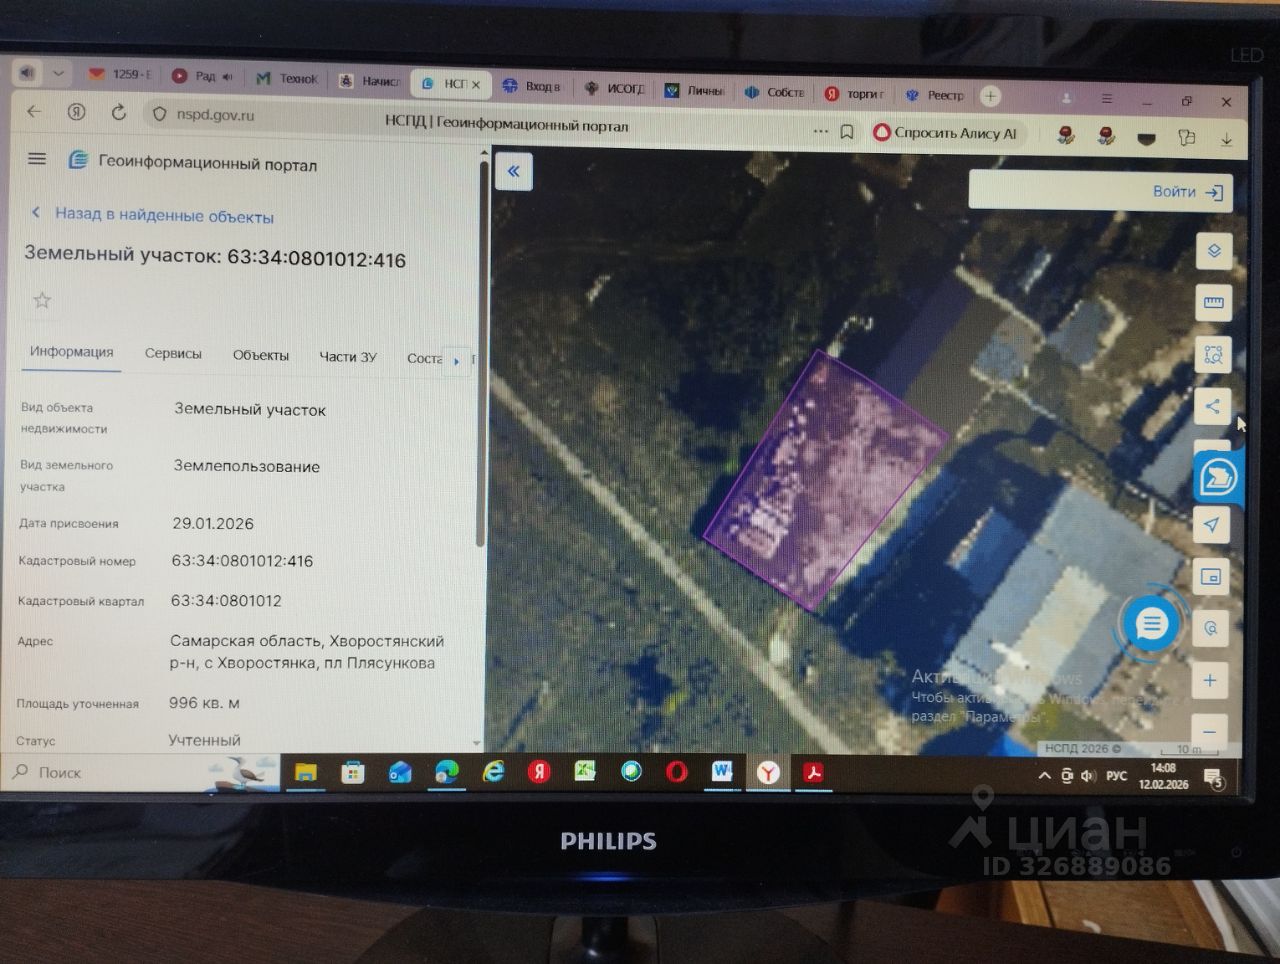
Task: Open the page three-dots options
Action: pos(821,131)
